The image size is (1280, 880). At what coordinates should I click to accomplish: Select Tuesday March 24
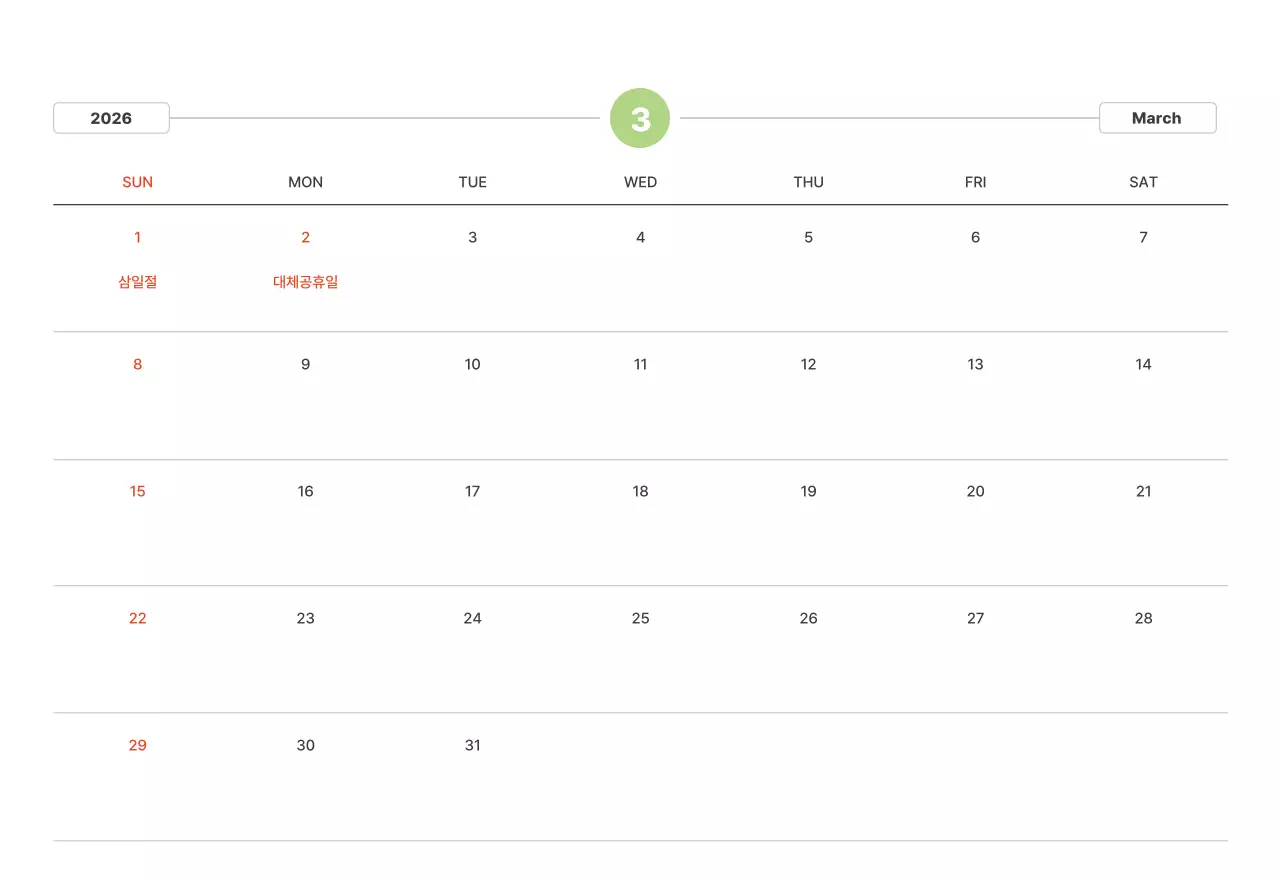click(x=473, y=618)
